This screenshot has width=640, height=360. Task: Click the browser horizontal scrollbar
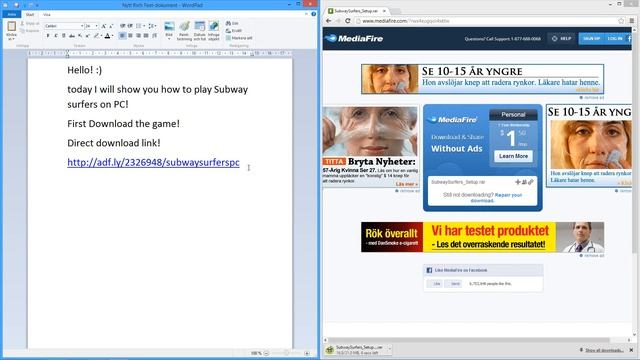click(469, 340)
